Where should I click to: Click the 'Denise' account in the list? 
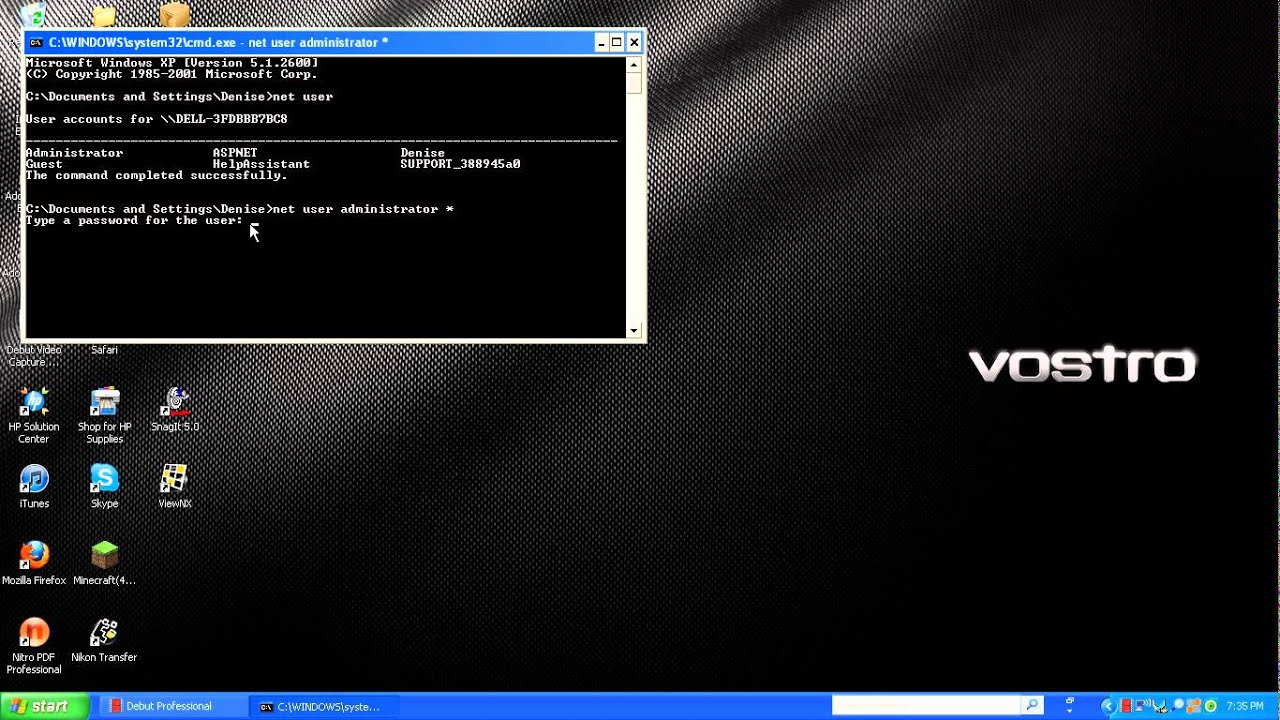pyautogui.click(x=423, y=153)
